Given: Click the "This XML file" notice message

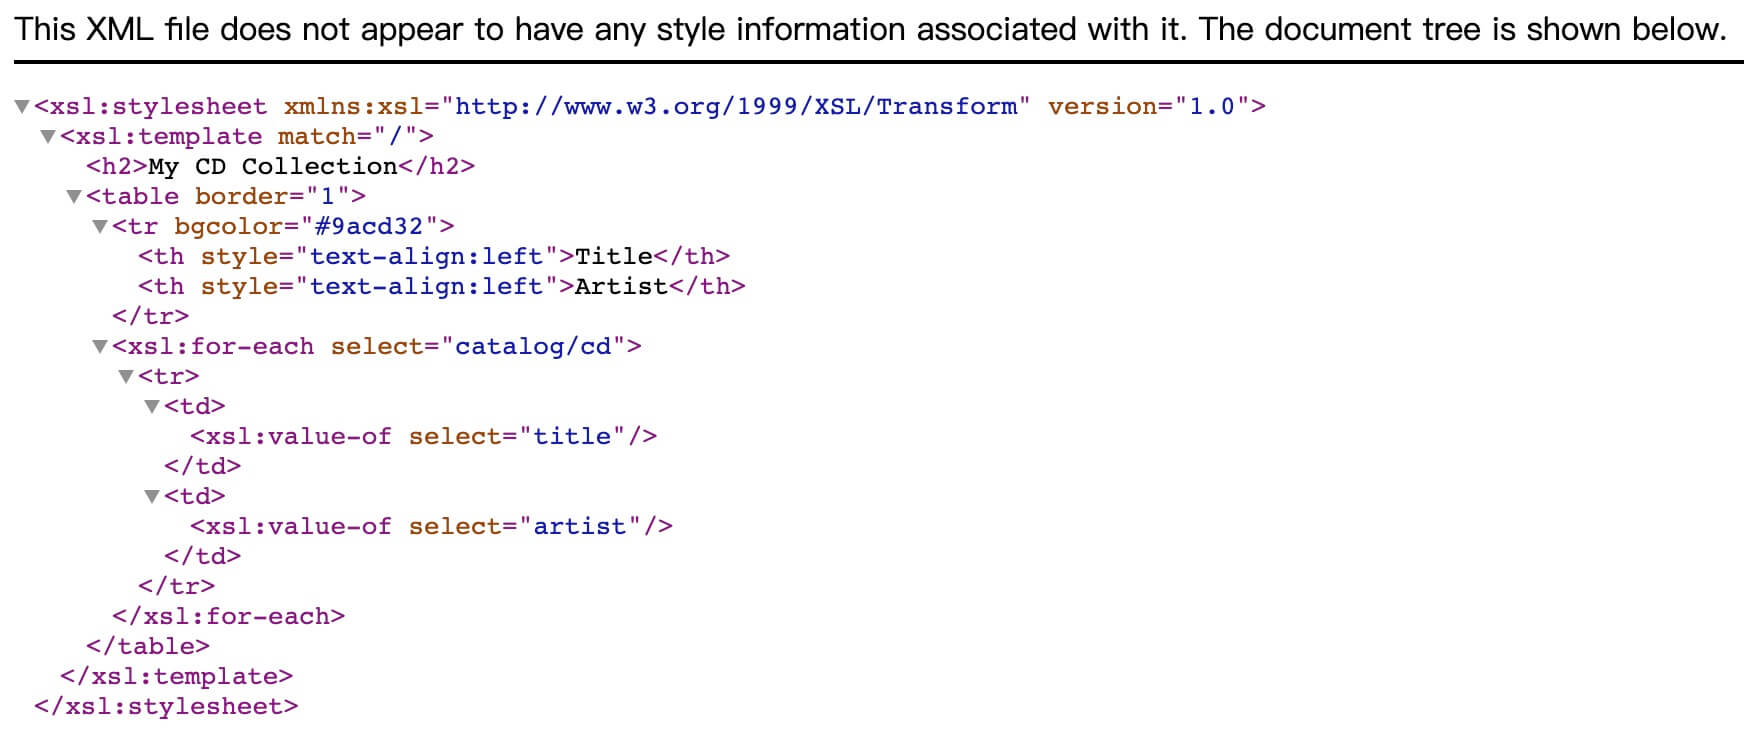Looking at the screenshot, I should tap(870, 30).
